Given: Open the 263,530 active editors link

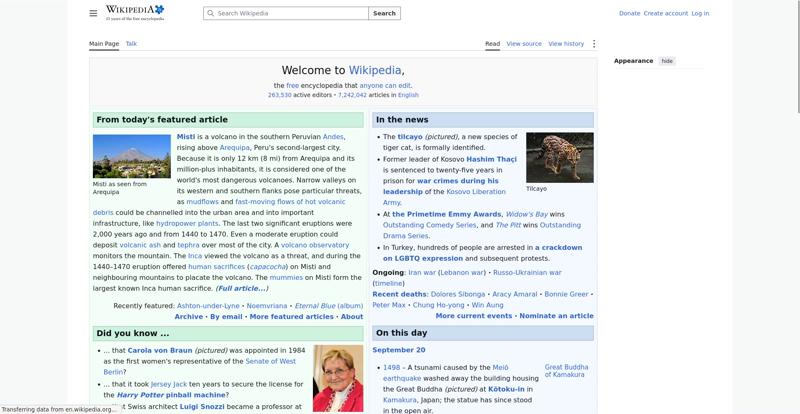Looking at the screenshot, I should click(280, 95).
